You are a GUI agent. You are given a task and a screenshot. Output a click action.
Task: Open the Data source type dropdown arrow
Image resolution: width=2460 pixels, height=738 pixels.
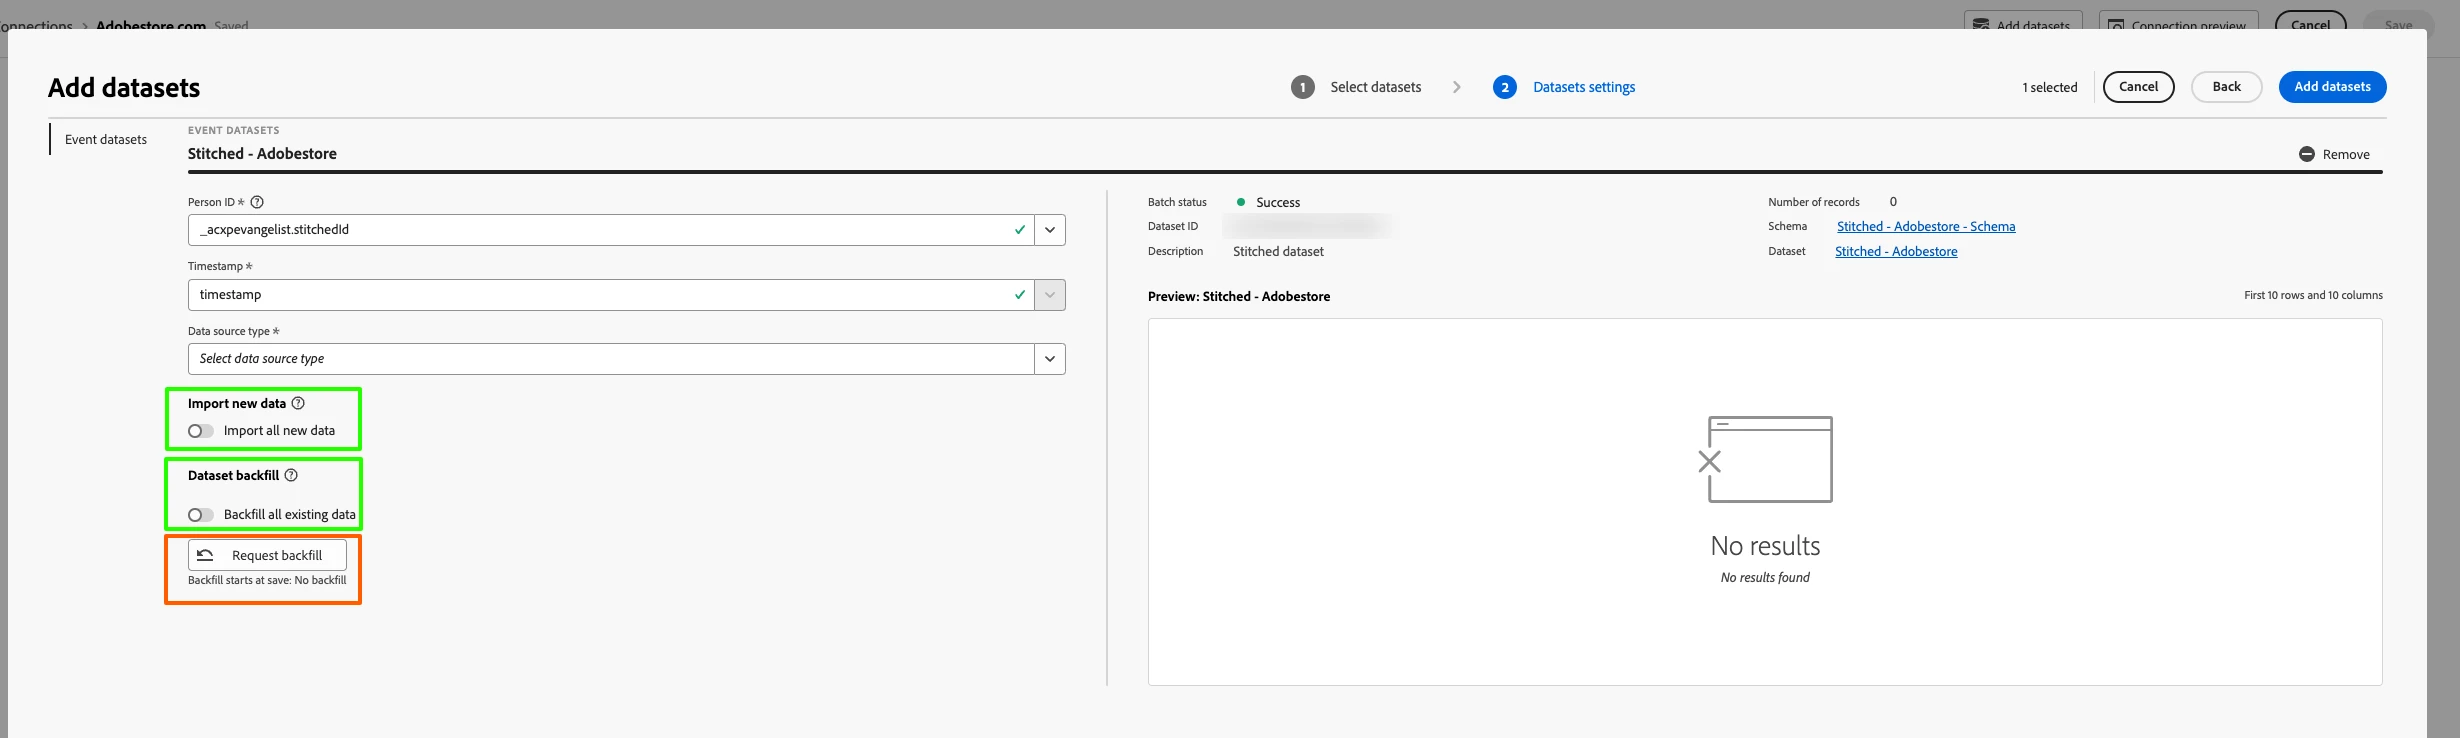(1050, 359)
